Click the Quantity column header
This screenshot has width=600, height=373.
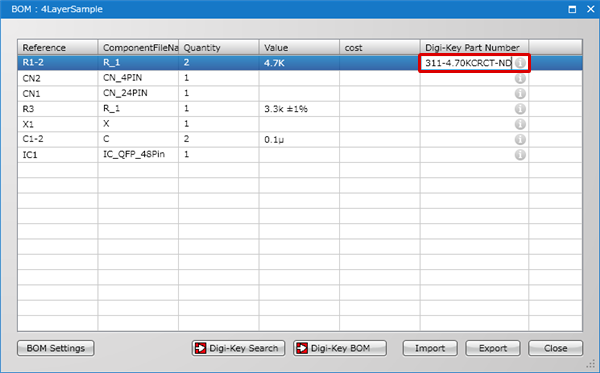[219, 47]
